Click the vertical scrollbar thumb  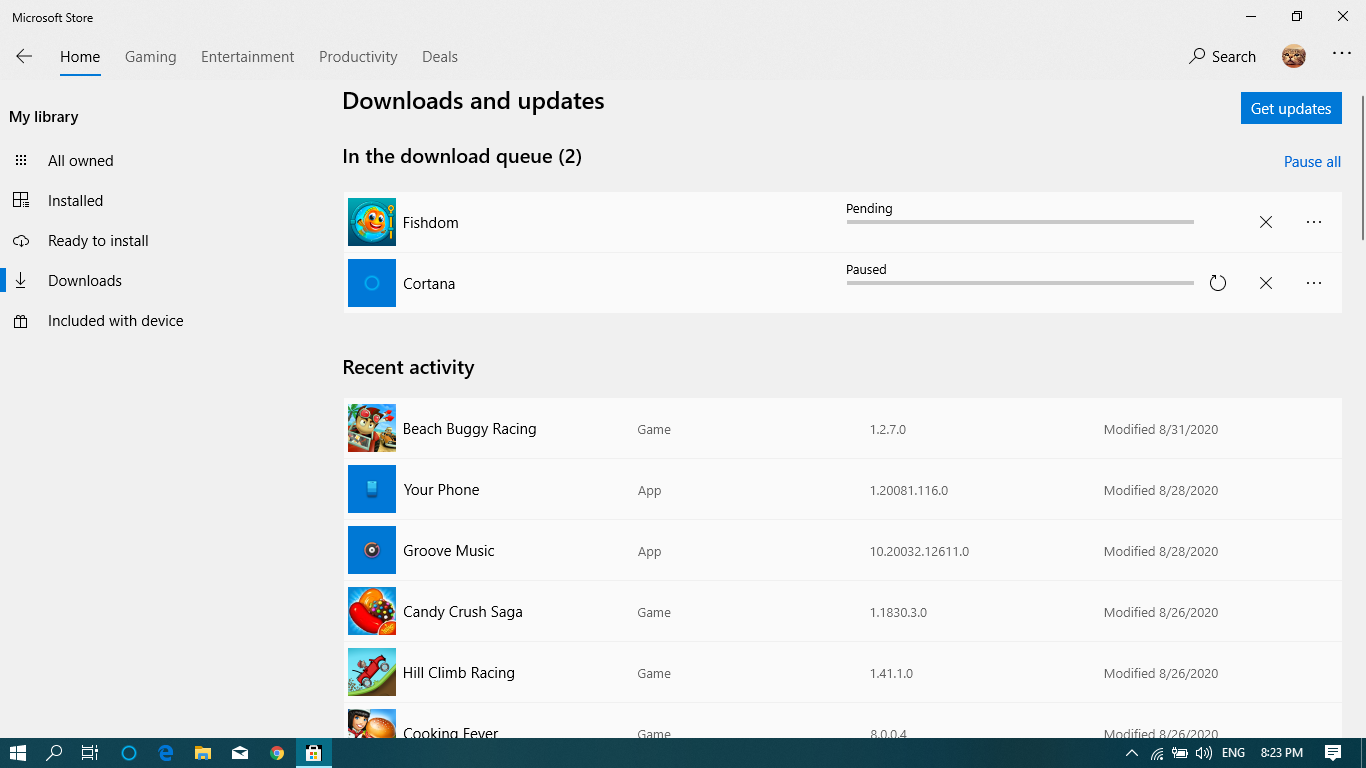click(x=1362, y=166)
